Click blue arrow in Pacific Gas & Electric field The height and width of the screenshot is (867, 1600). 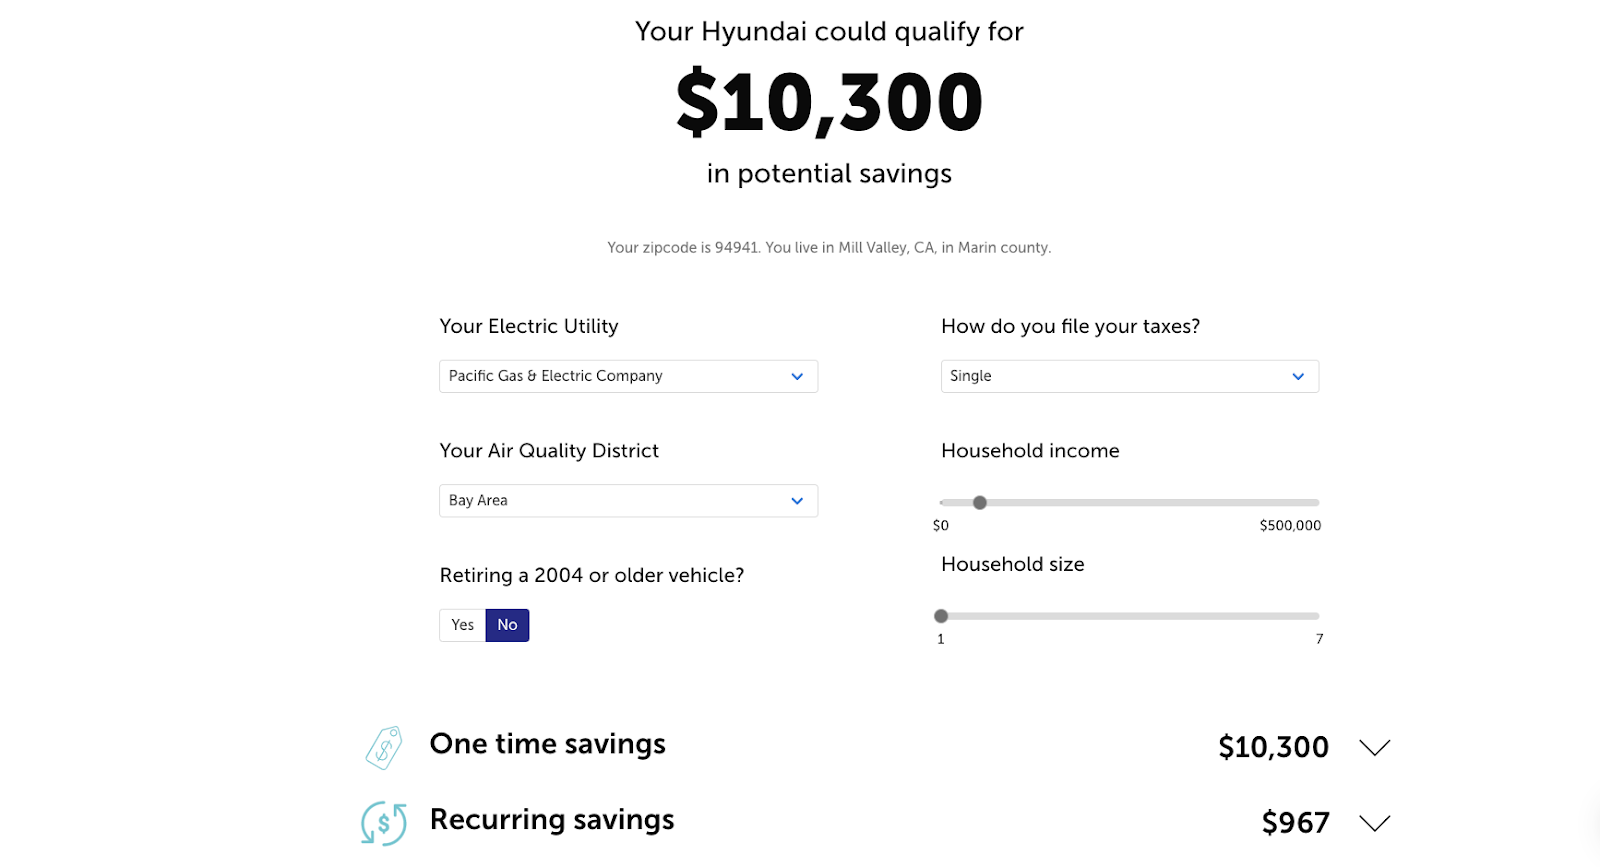tap(797, 377)
